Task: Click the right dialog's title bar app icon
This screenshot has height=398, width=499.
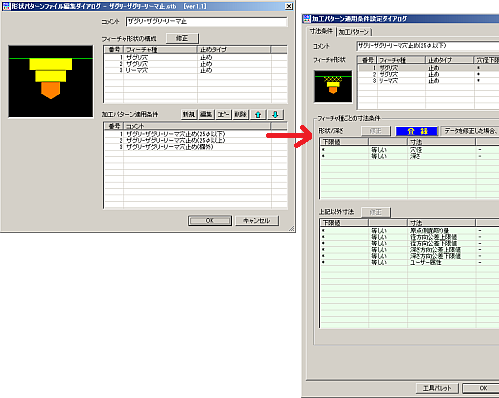Action: click(x=307, y=19)
